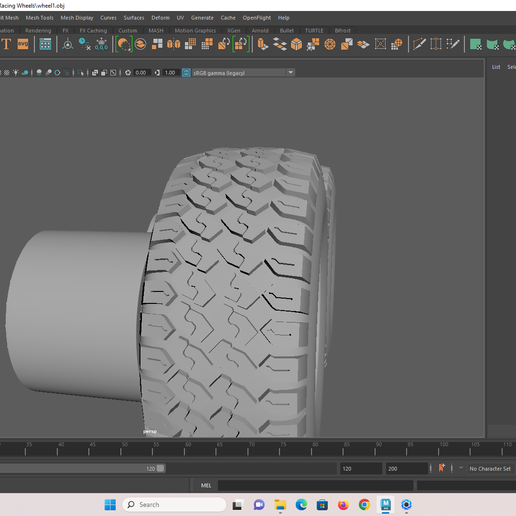Viewport: 516px width, 516px height.
Task: Open the Windows Start menu
Action: 110,505
